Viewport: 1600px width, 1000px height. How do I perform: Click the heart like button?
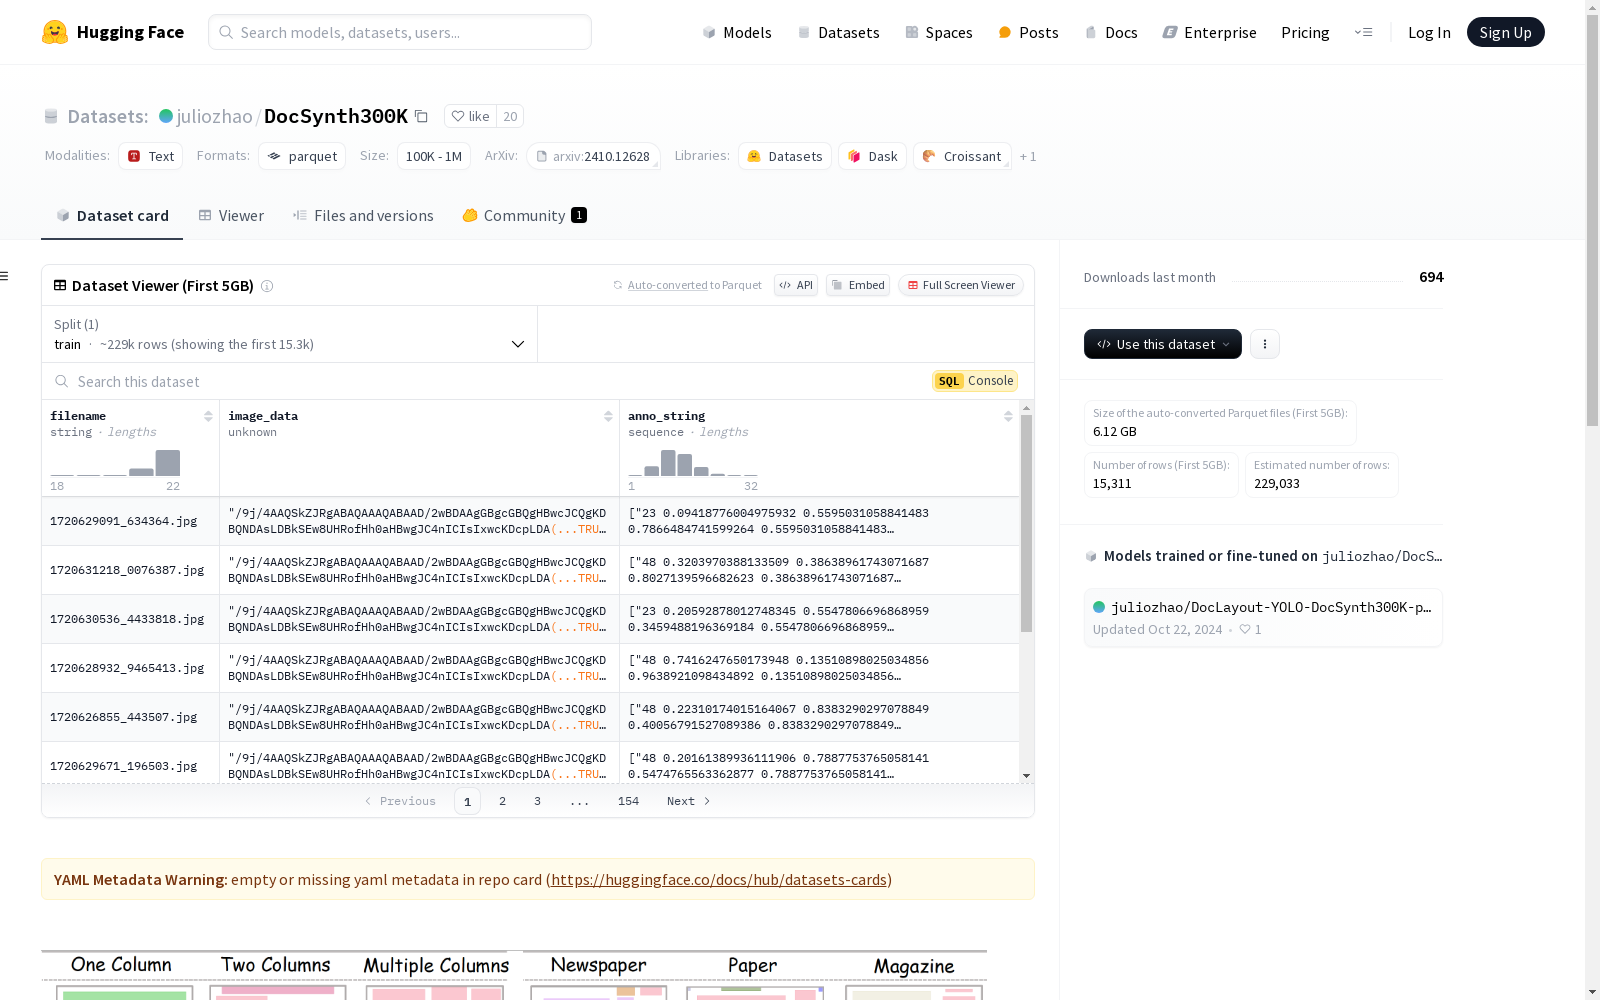(x=470, y=116)
